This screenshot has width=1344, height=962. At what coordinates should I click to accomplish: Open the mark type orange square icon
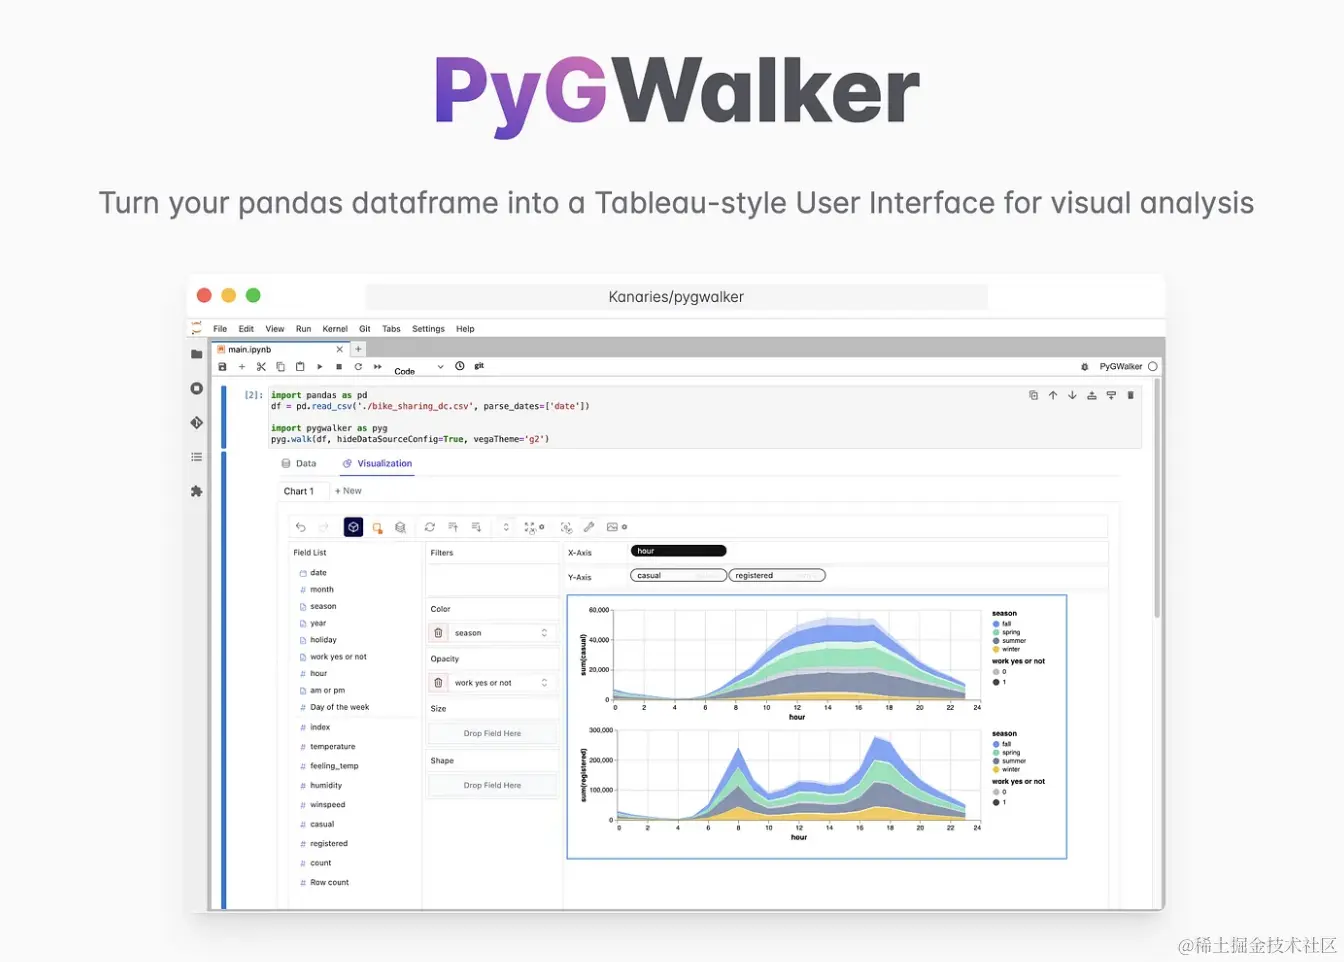coord(377,527)
